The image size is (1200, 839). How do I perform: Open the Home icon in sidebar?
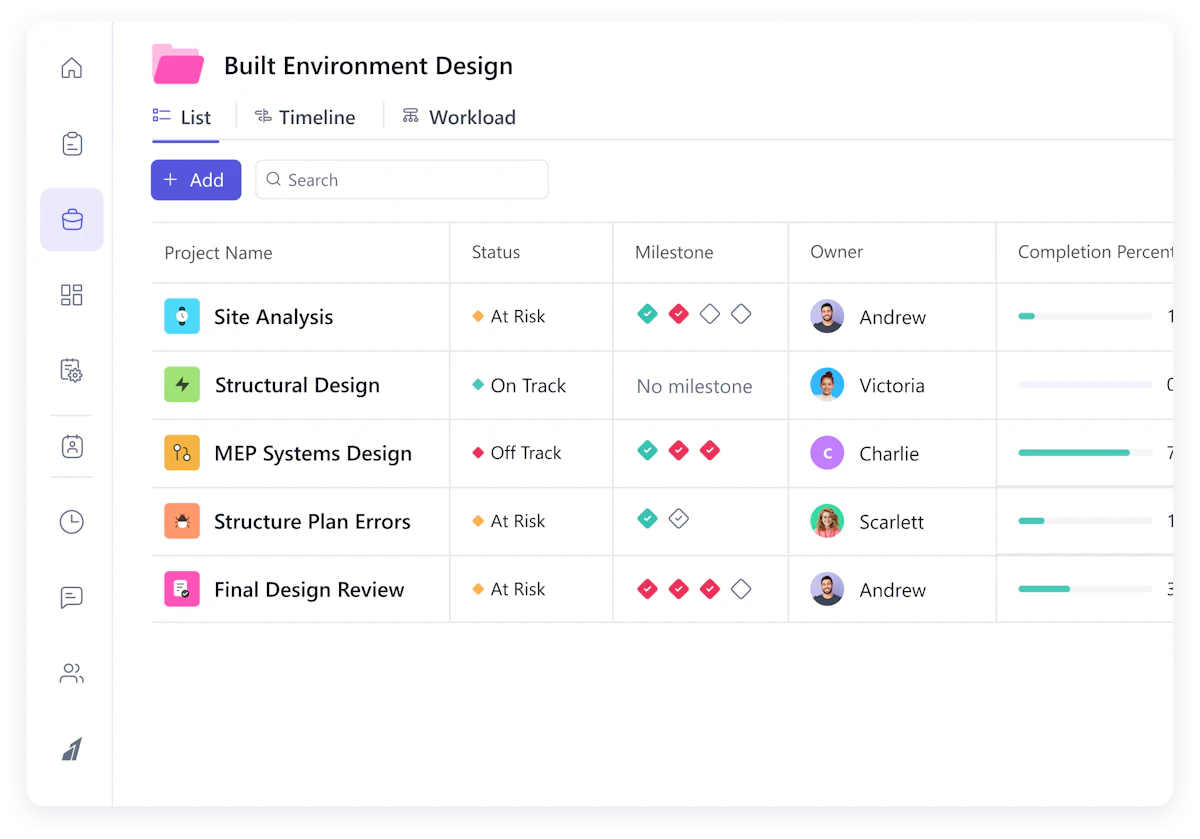[x=71, y=68]
